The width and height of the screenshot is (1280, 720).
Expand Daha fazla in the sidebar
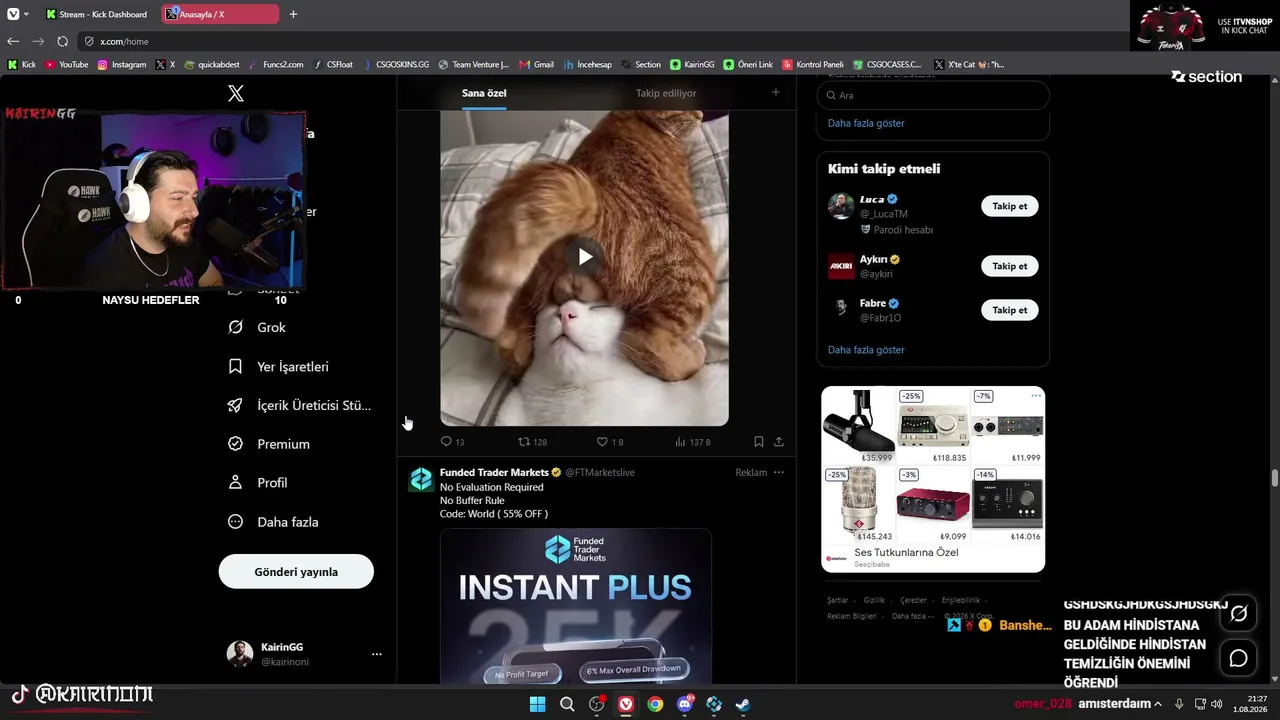click(273, 522)
